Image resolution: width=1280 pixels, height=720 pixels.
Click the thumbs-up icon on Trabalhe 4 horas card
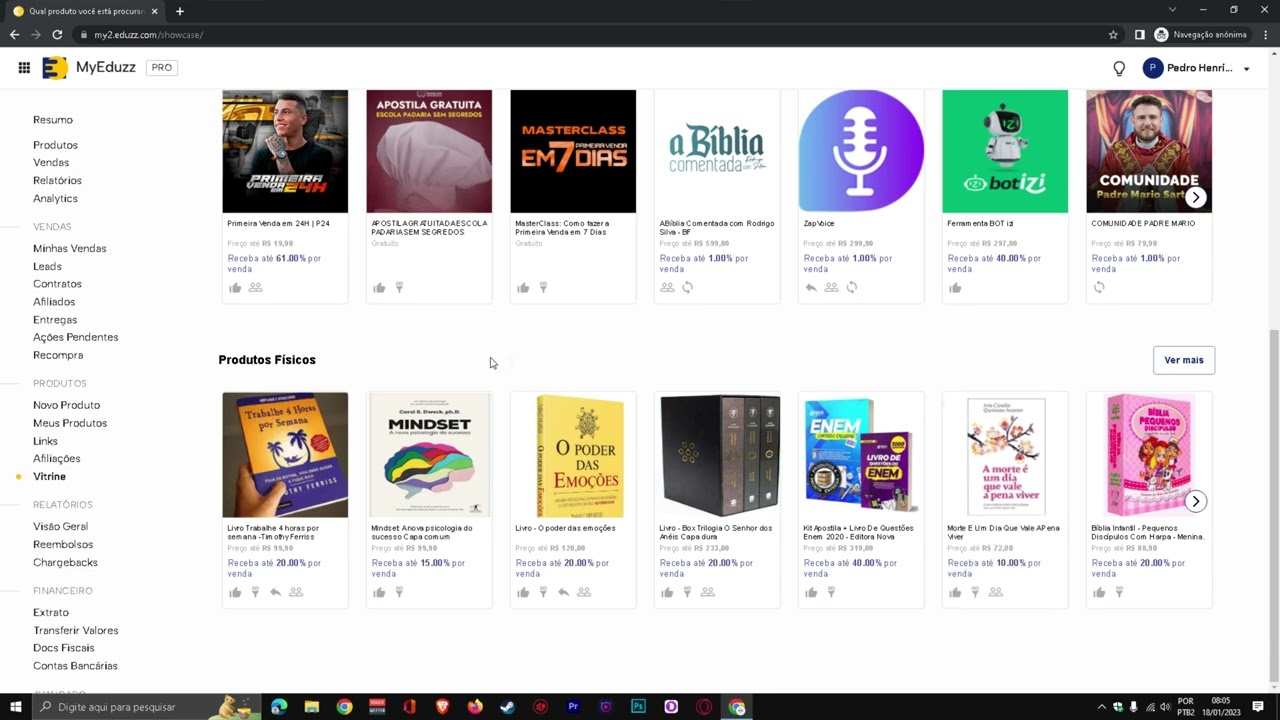[x=235, y=593]
